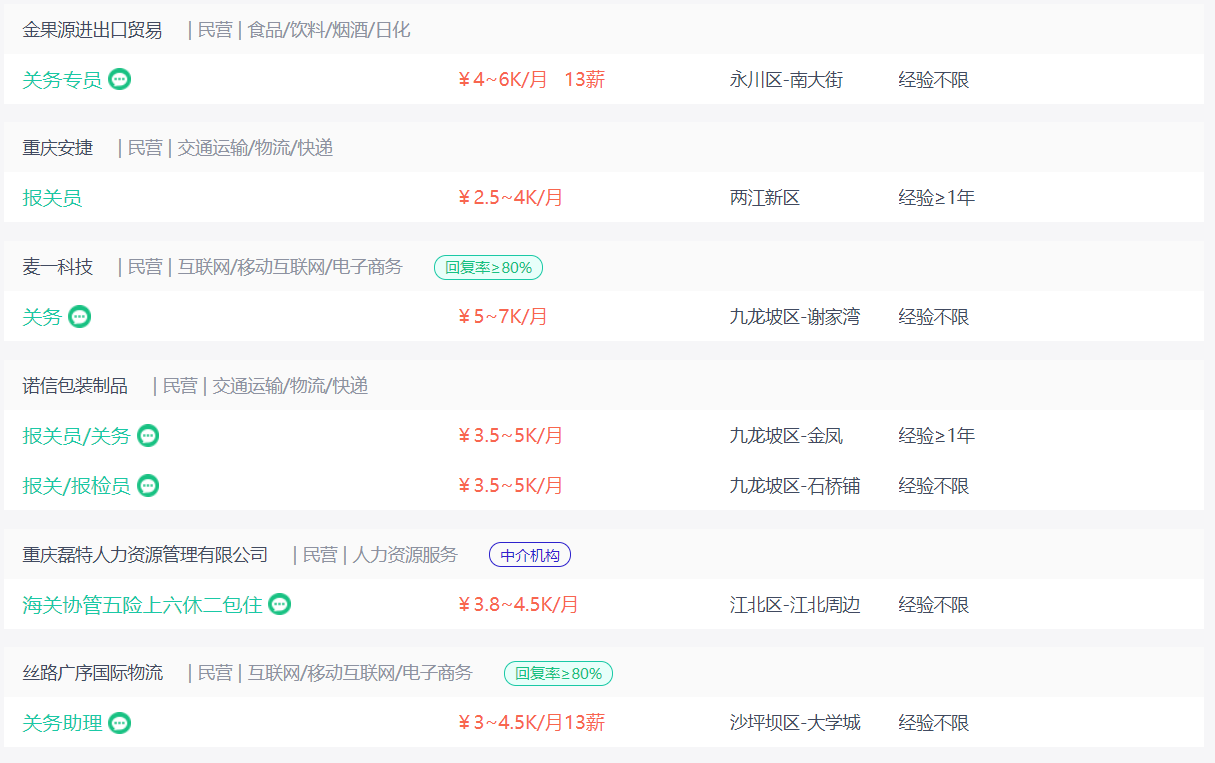Open company 重庆安捷 profile
The width and height of the screenshot is (1215, 763).
coord(57,148)
